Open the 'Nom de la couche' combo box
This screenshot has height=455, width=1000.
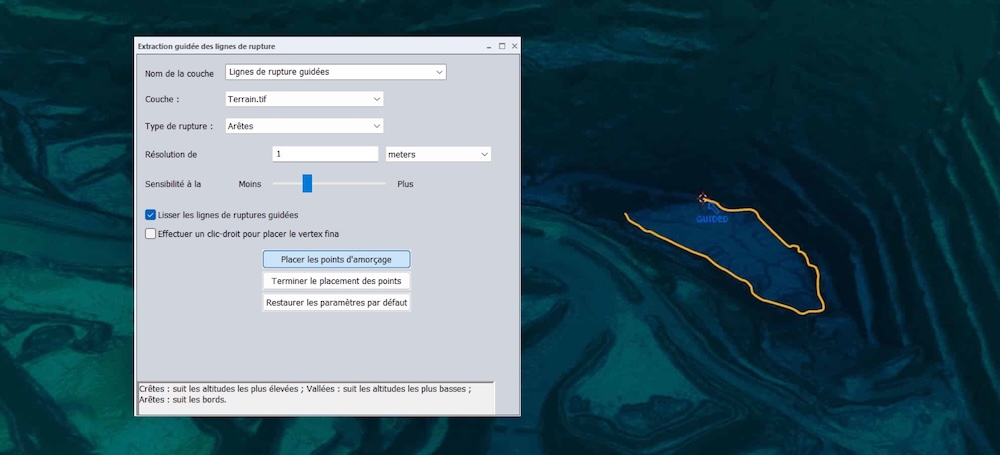click(335, 72)
